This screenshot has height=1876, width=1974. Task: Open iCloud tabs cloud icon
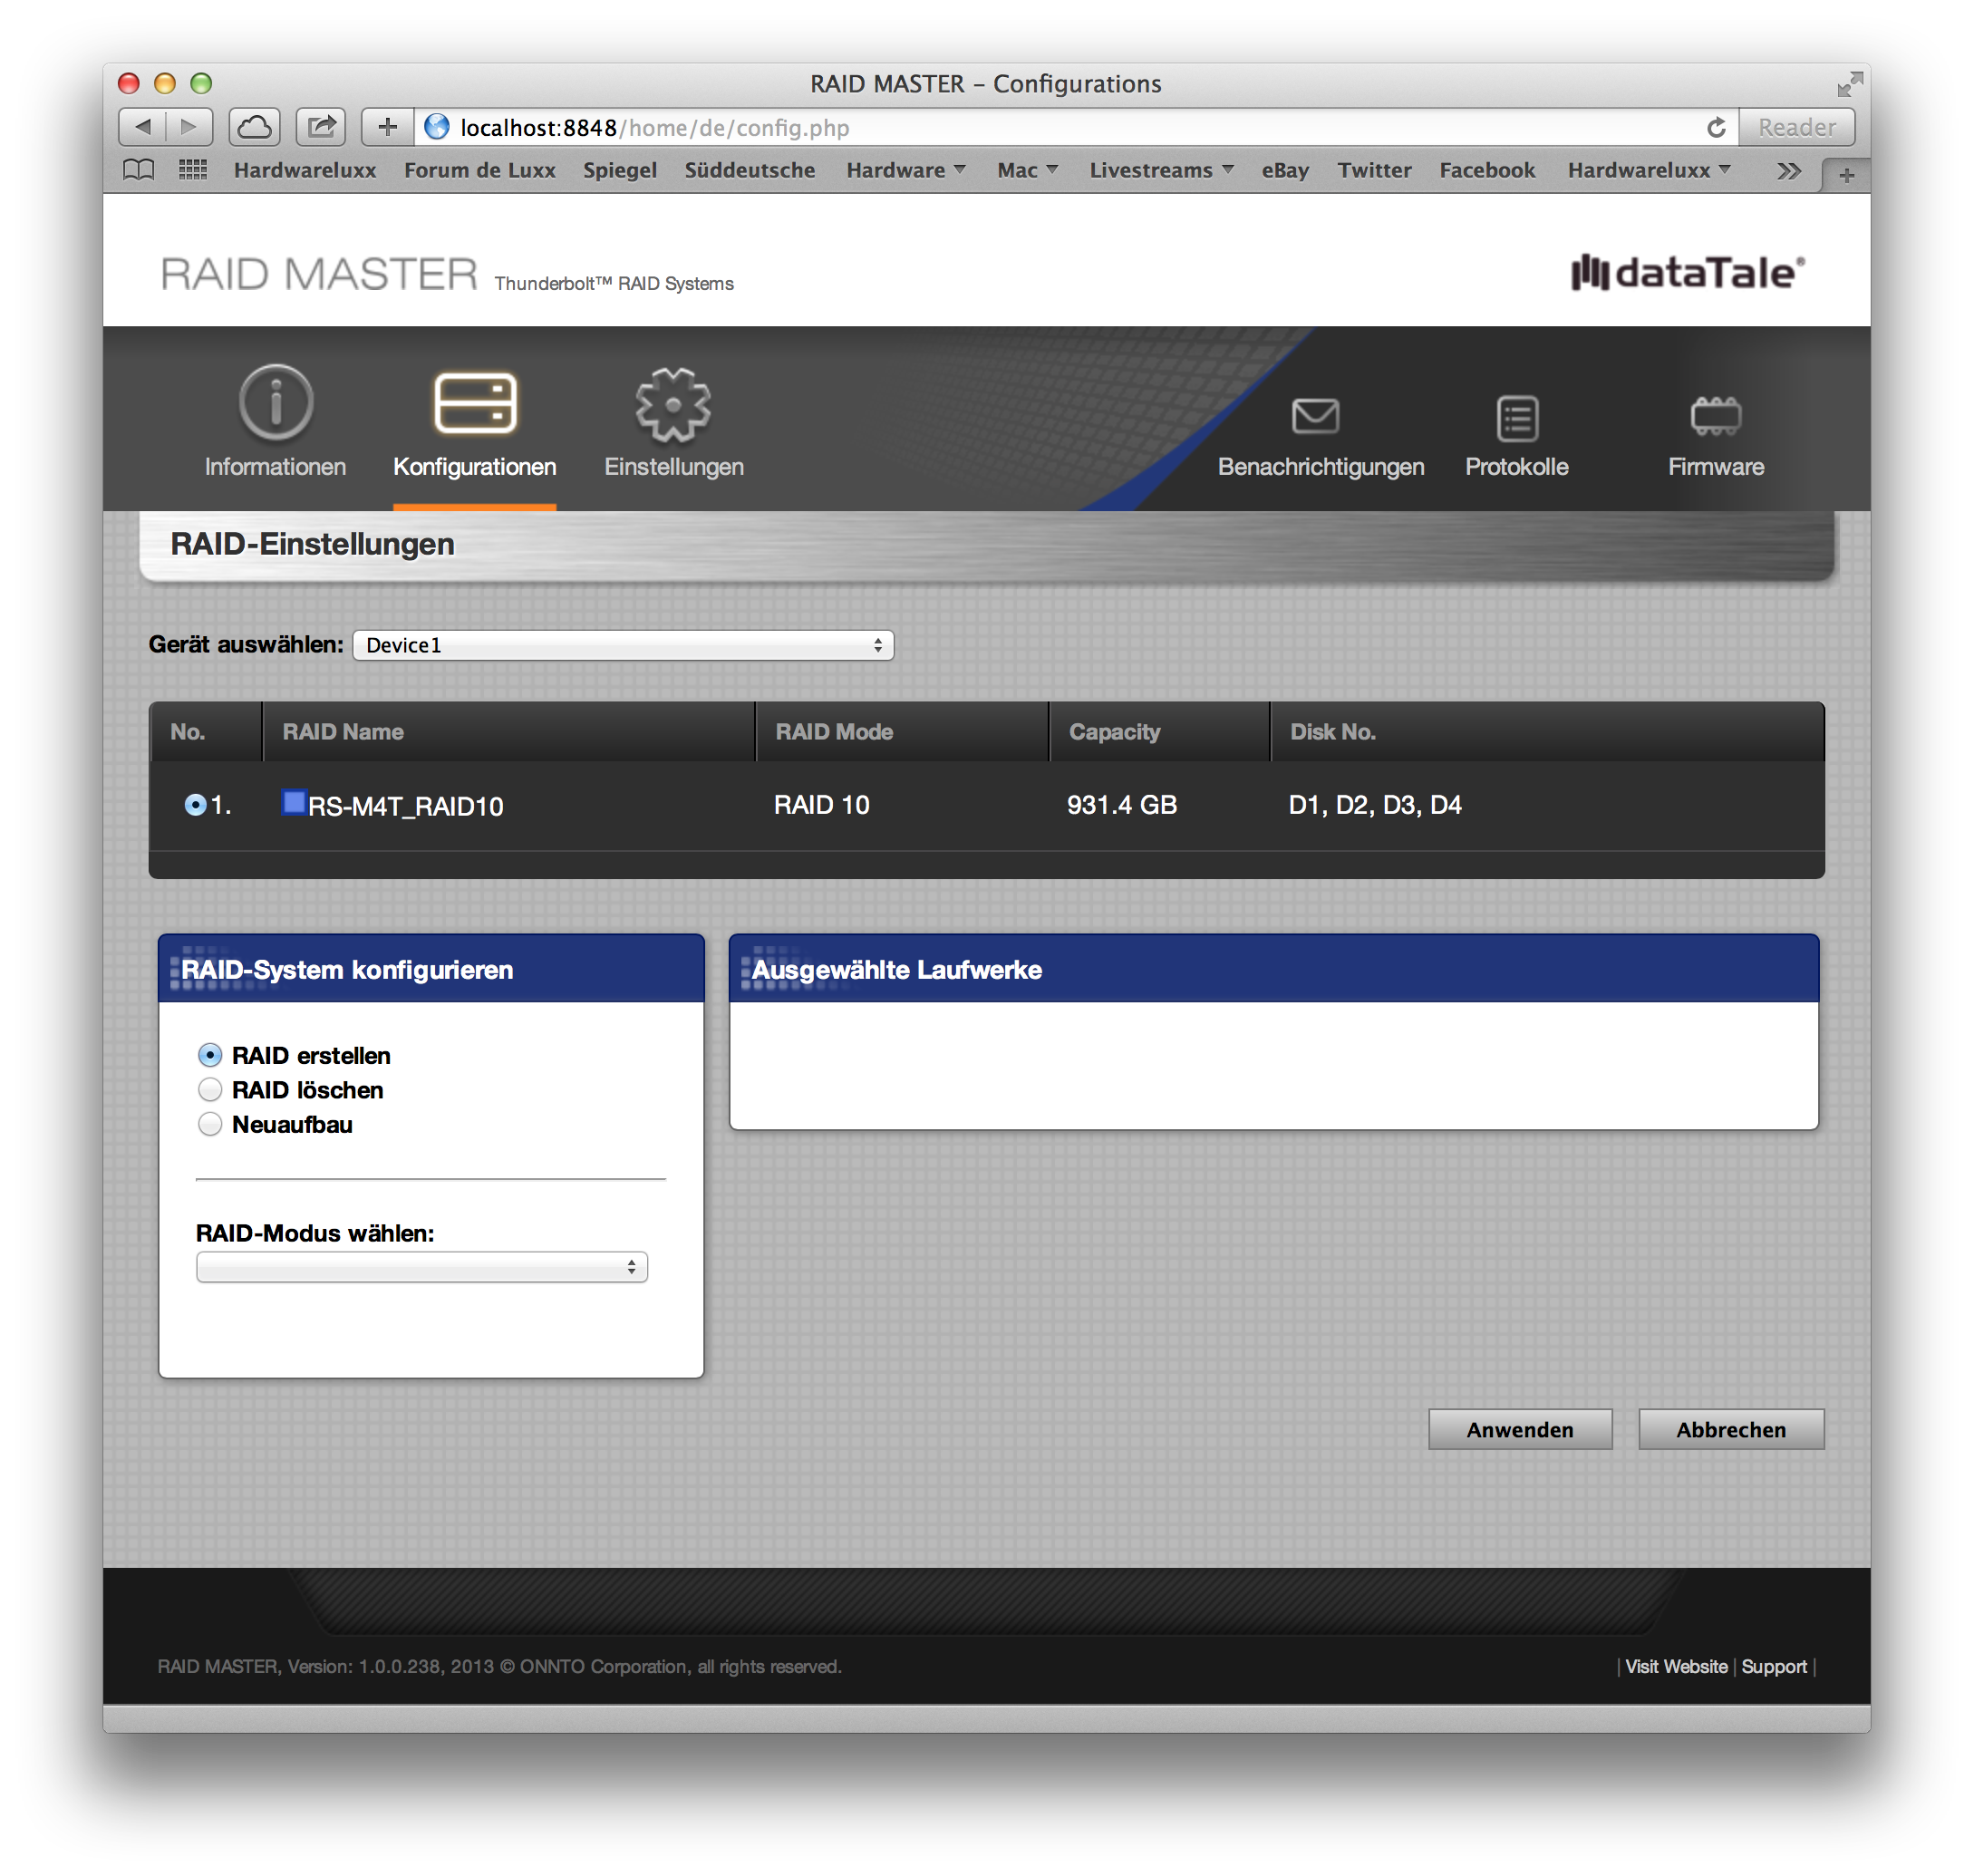[254, 127]
